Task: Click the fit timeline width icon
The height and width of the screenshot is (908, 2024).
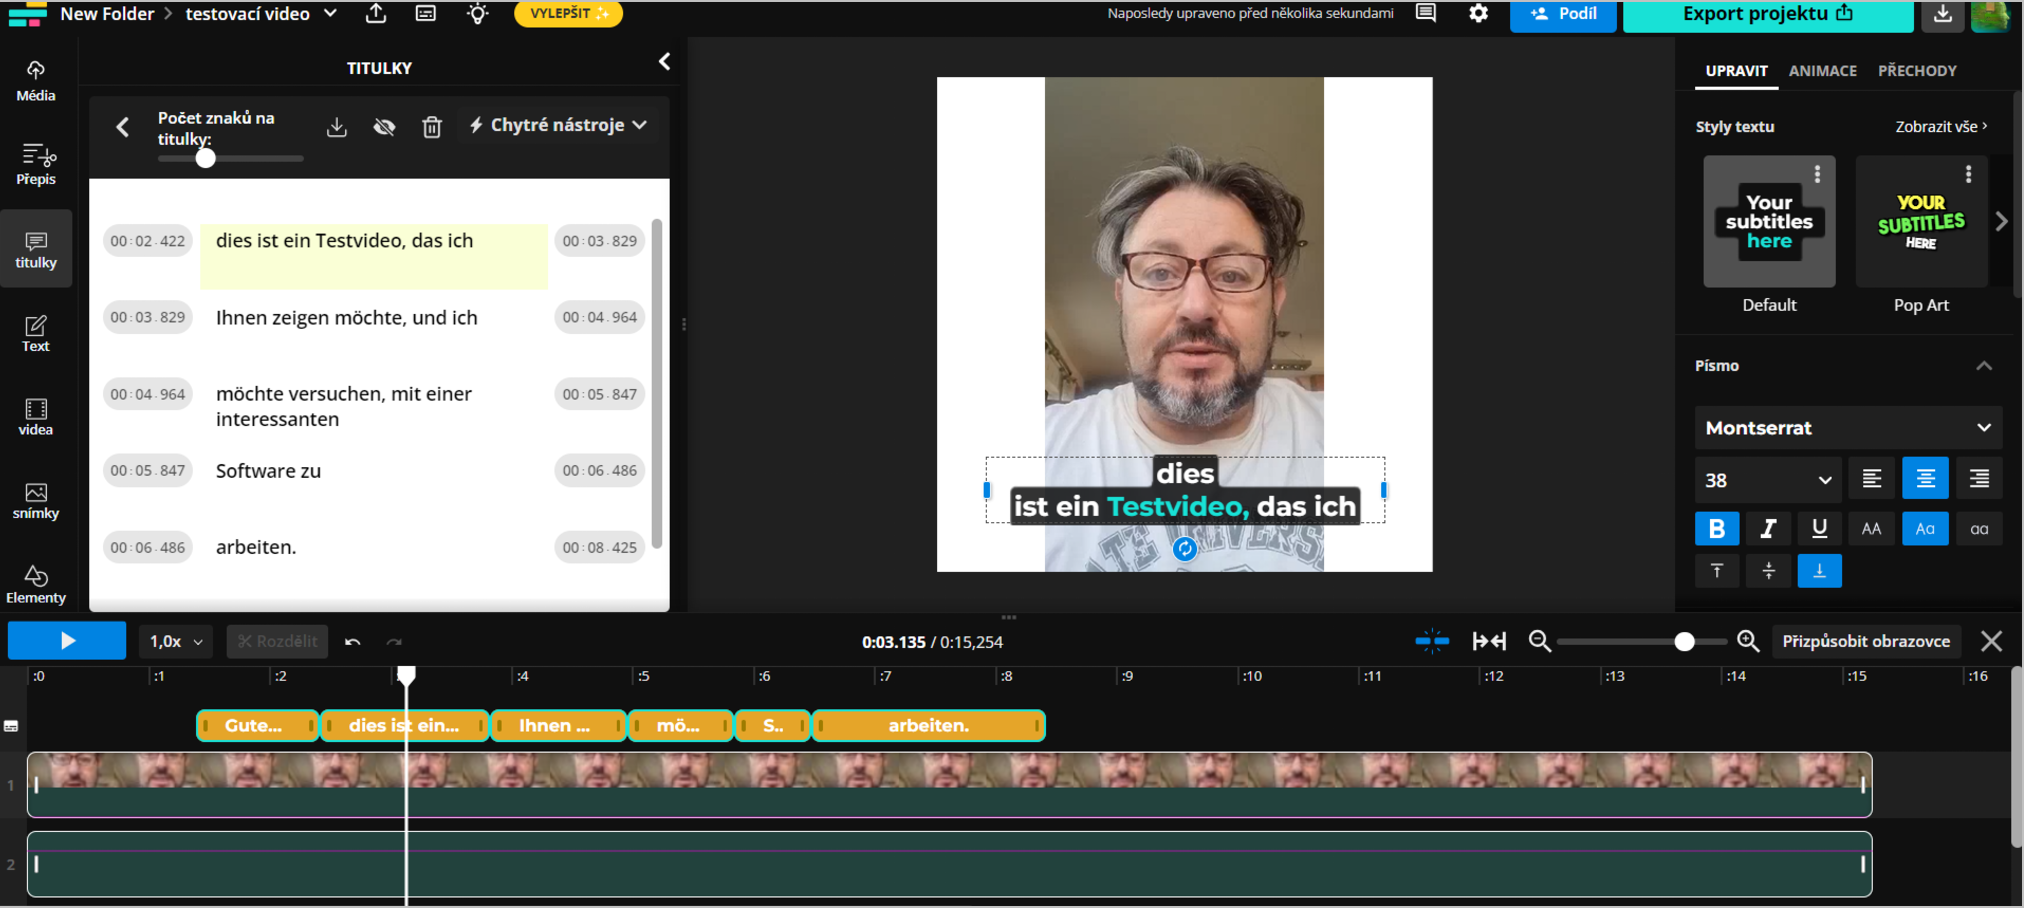Action: pos(1489,641)
